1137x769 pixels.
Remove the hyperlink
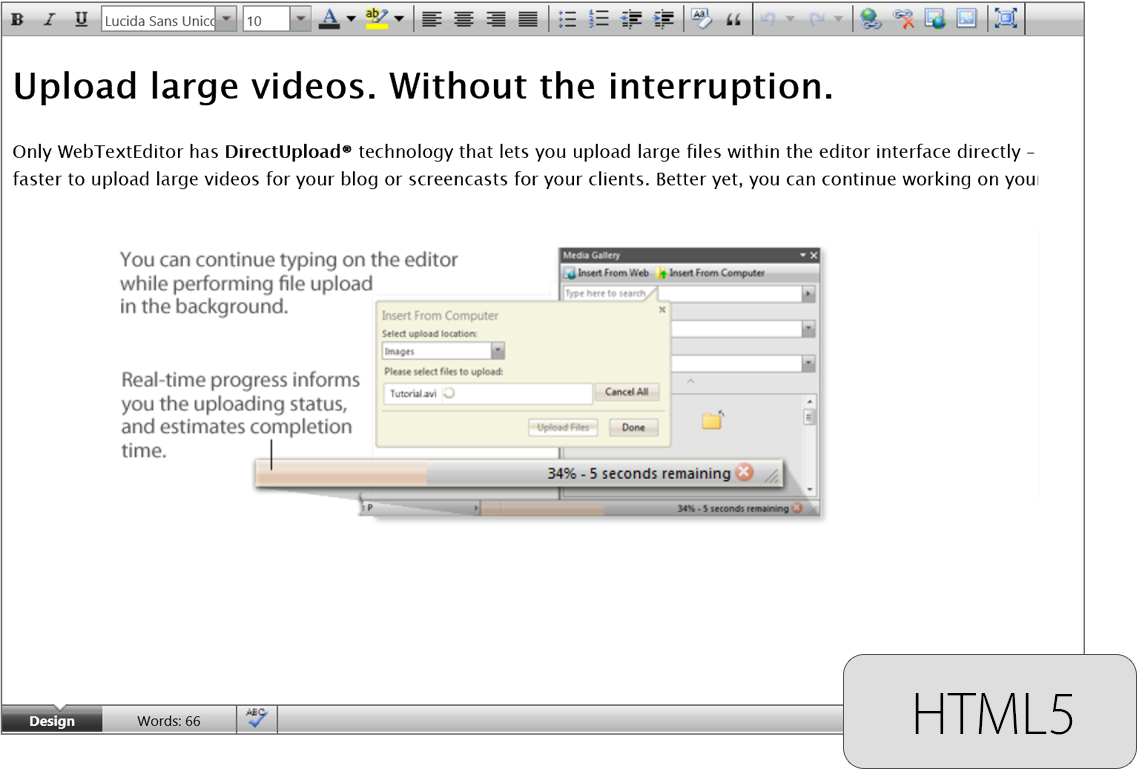(904, 19)
